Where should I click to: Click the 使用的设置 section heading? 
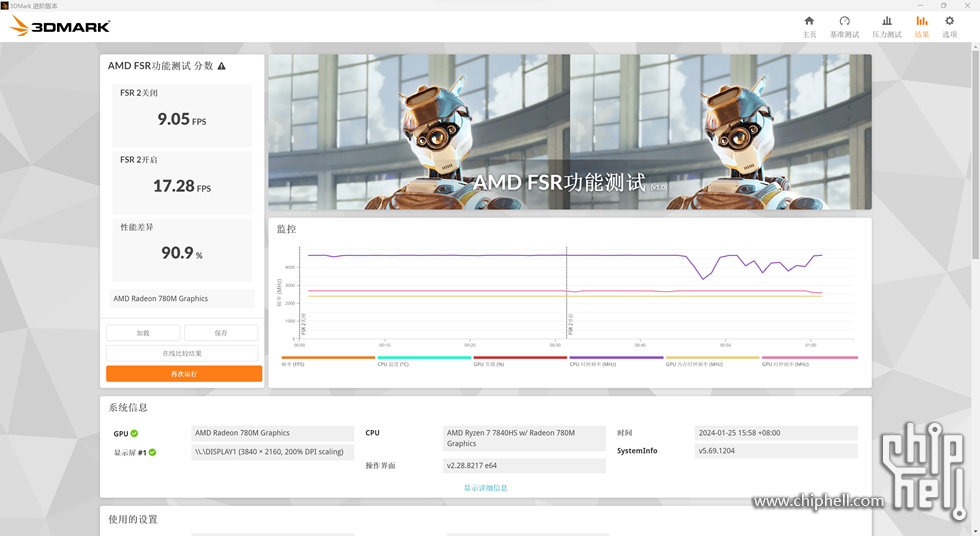point(133,519)
